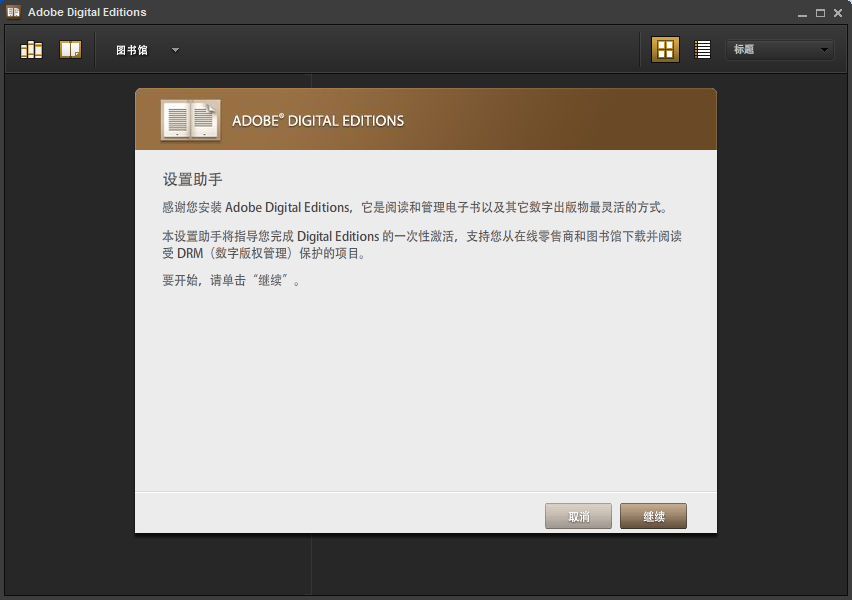
Task: Click the Adobe Digital Editions logo in the dialog
Action: (192, 120)
